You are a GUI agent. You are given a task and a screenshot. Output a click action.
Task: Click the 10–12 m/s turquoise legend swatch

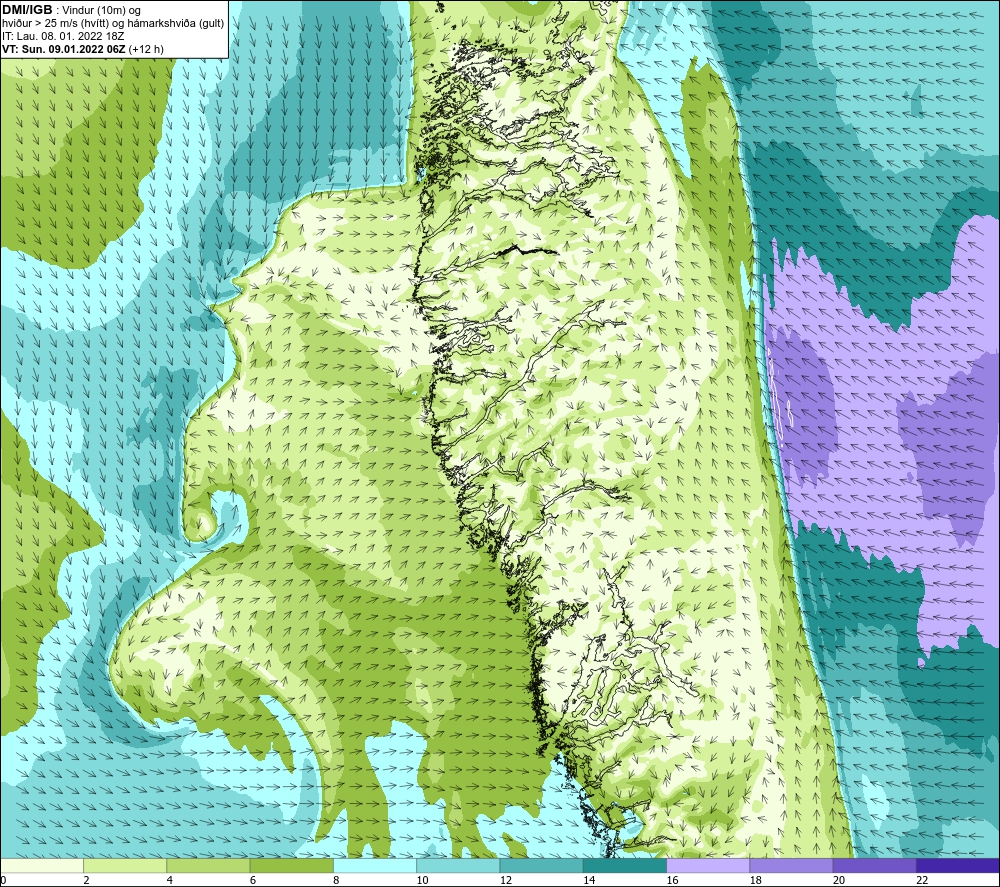[458, 866]
